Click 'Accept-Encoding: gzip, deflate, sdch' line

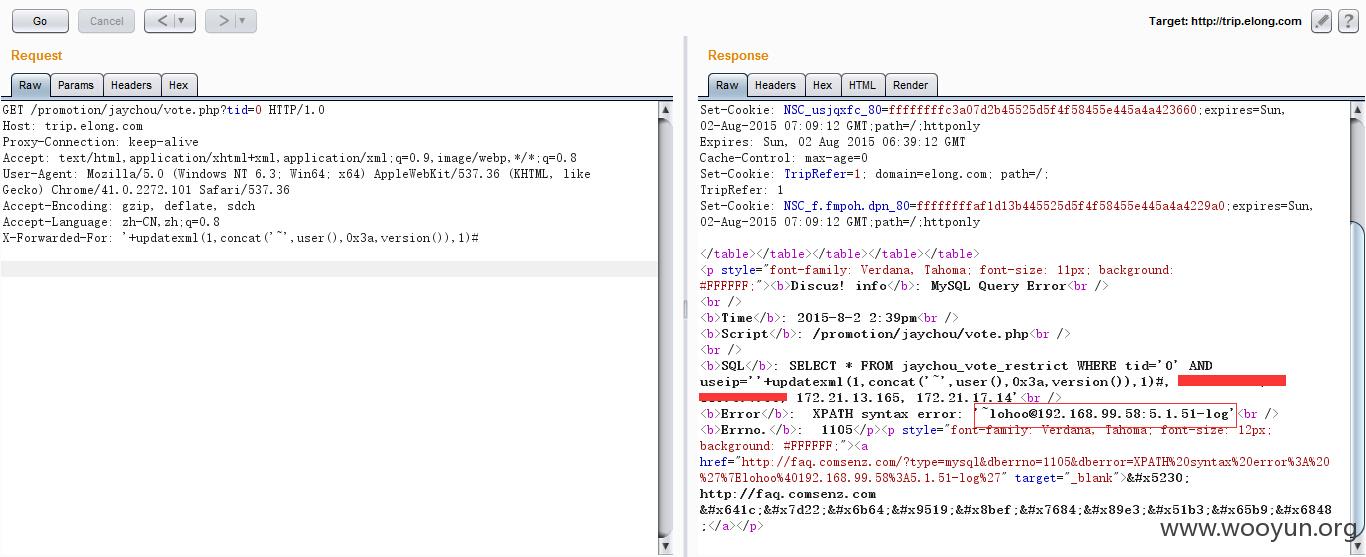pyautogui.click(x=128, y=206)
